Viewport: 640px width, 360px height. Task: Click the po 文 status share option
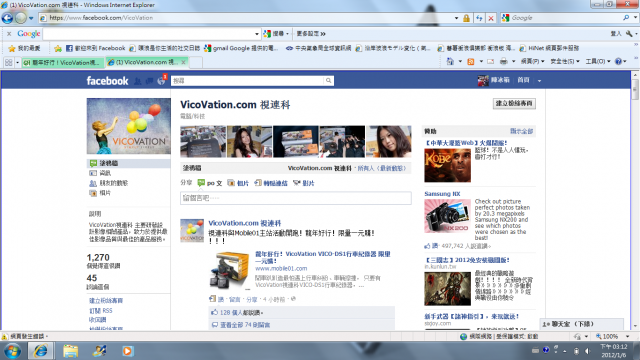(x=209, y=183)
